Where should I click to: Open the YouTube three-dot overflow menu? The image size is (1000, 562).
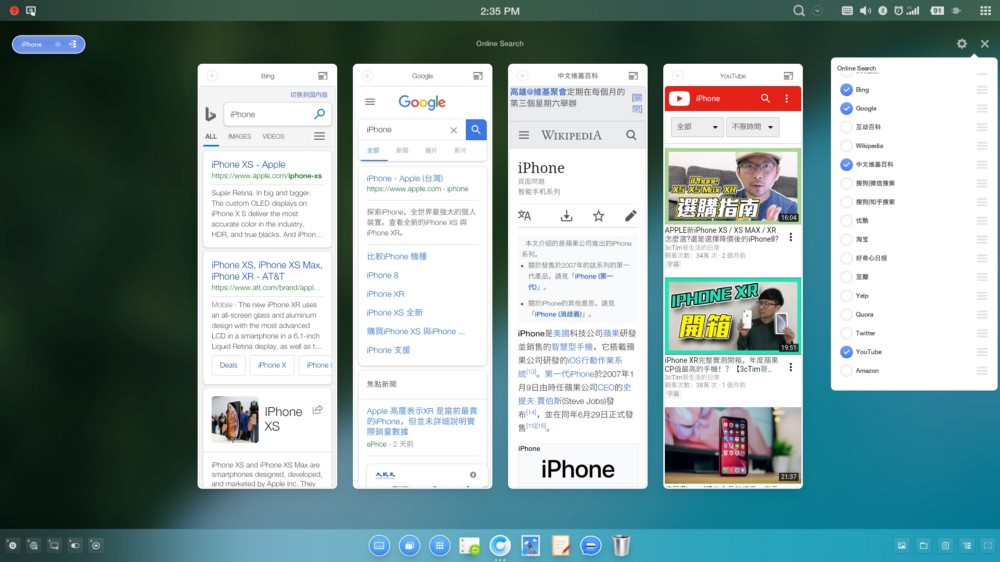coord(787,98)
